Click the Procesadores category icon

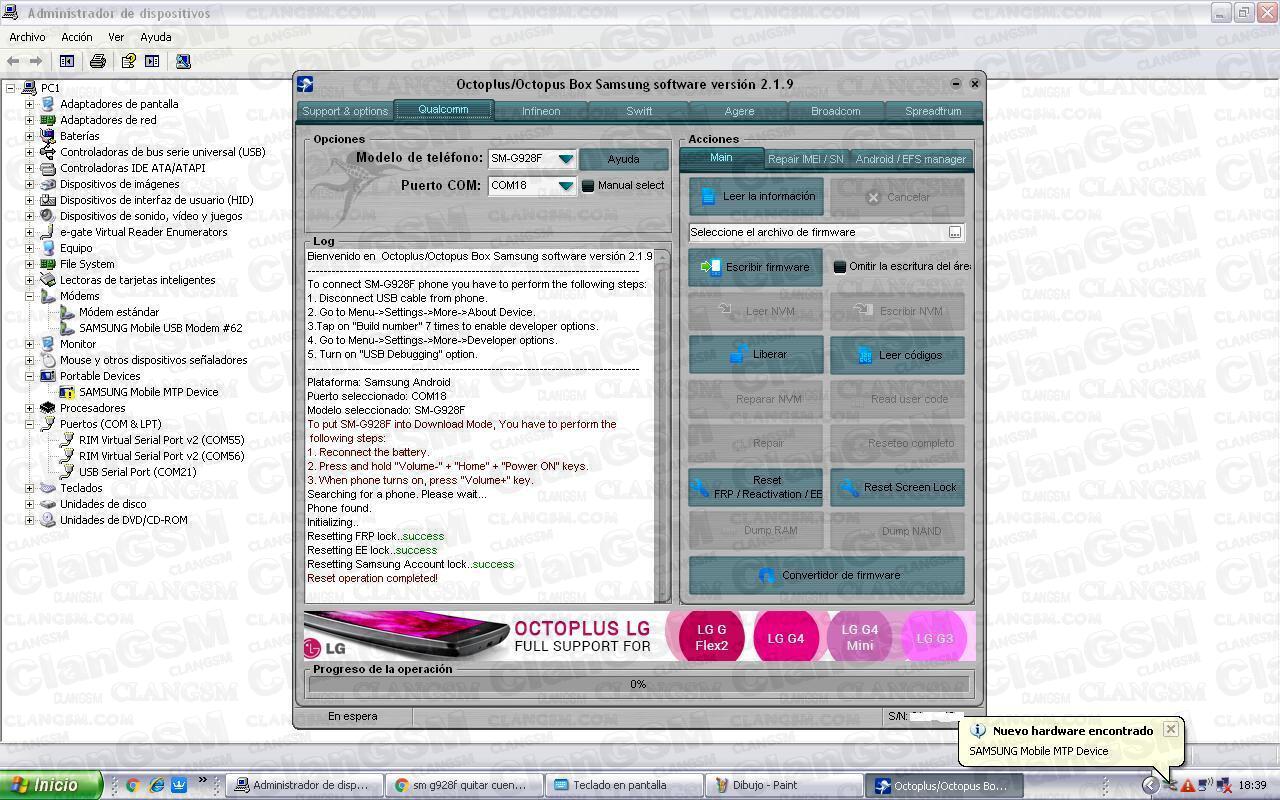47,408
